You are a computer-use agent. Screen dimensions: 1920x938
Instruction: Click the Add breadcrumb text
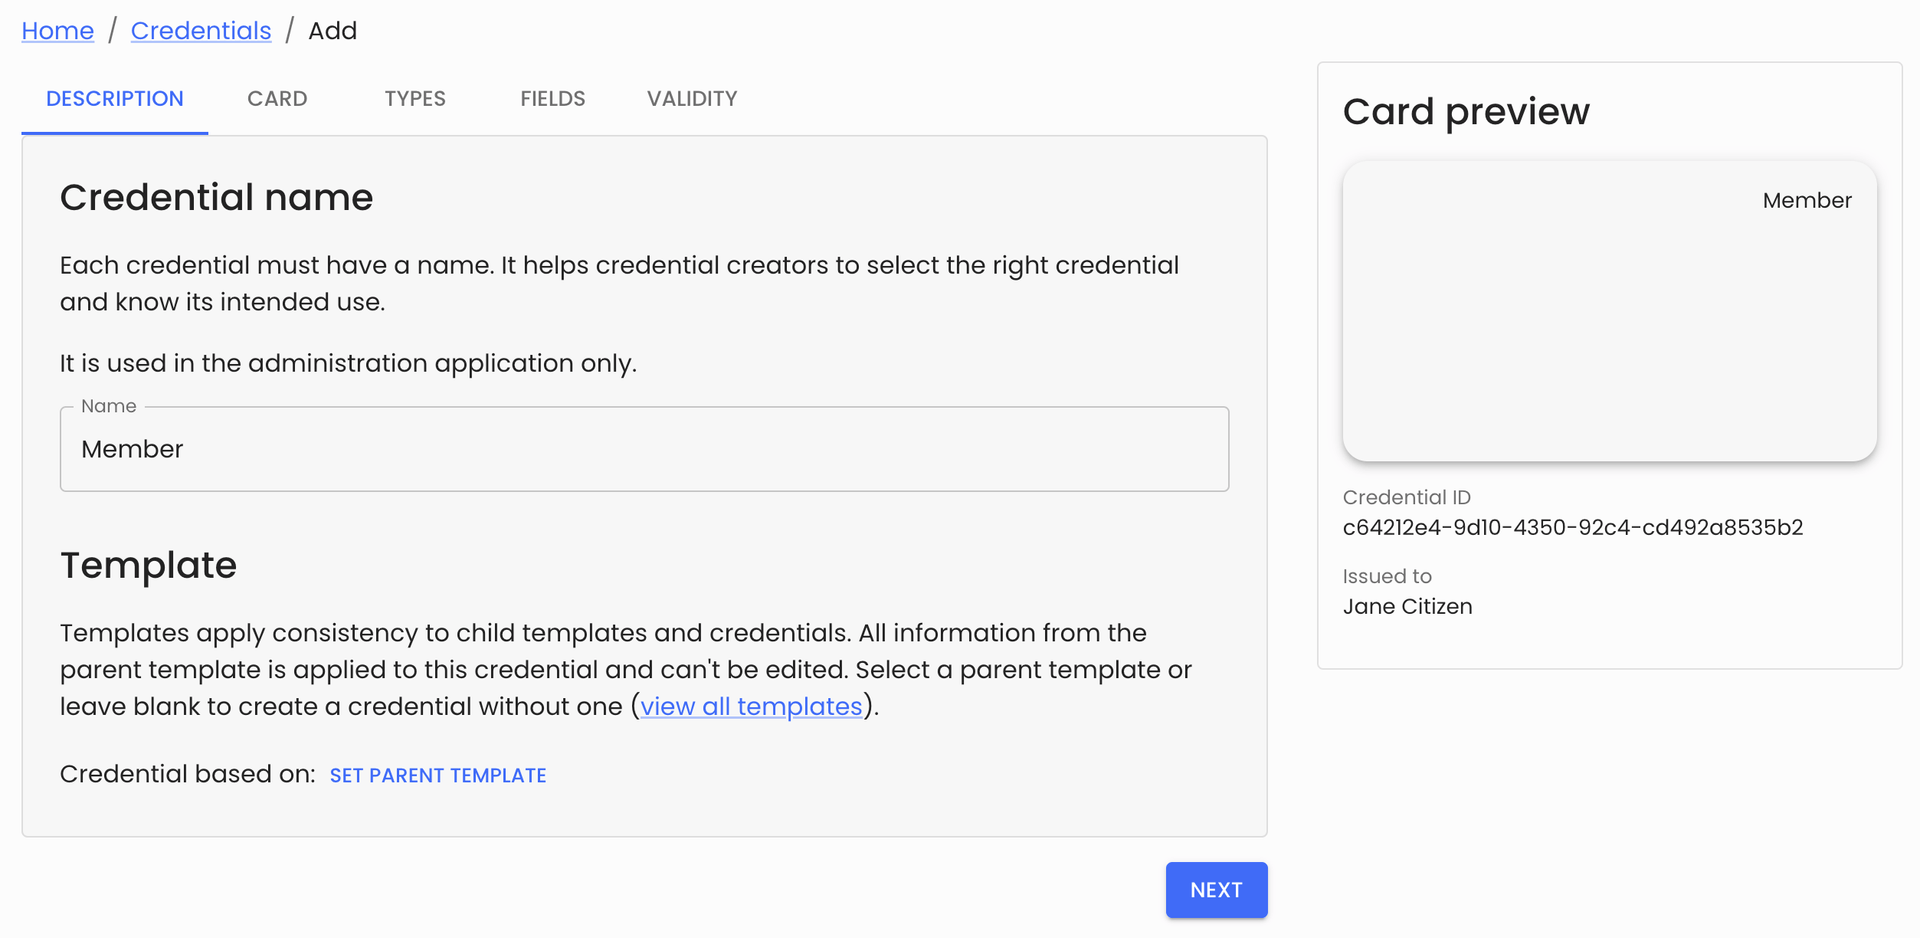click(x=332, y=31)
